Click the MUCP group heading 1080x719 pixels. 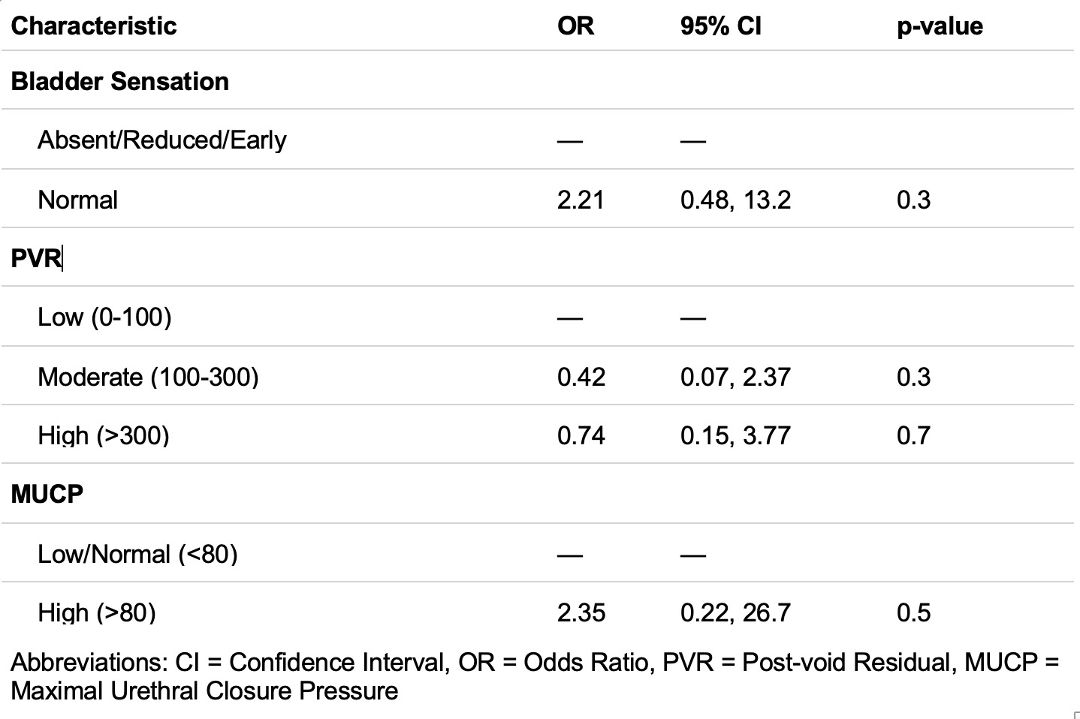tap(47, 494)
